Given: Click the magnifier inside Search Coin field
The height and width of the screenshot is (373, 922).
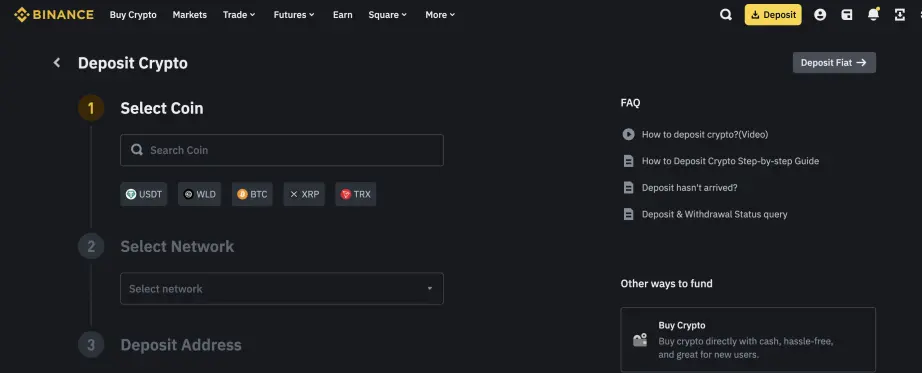Looking at the screenshot, I should pyautogui.click(x=137, y=150).
